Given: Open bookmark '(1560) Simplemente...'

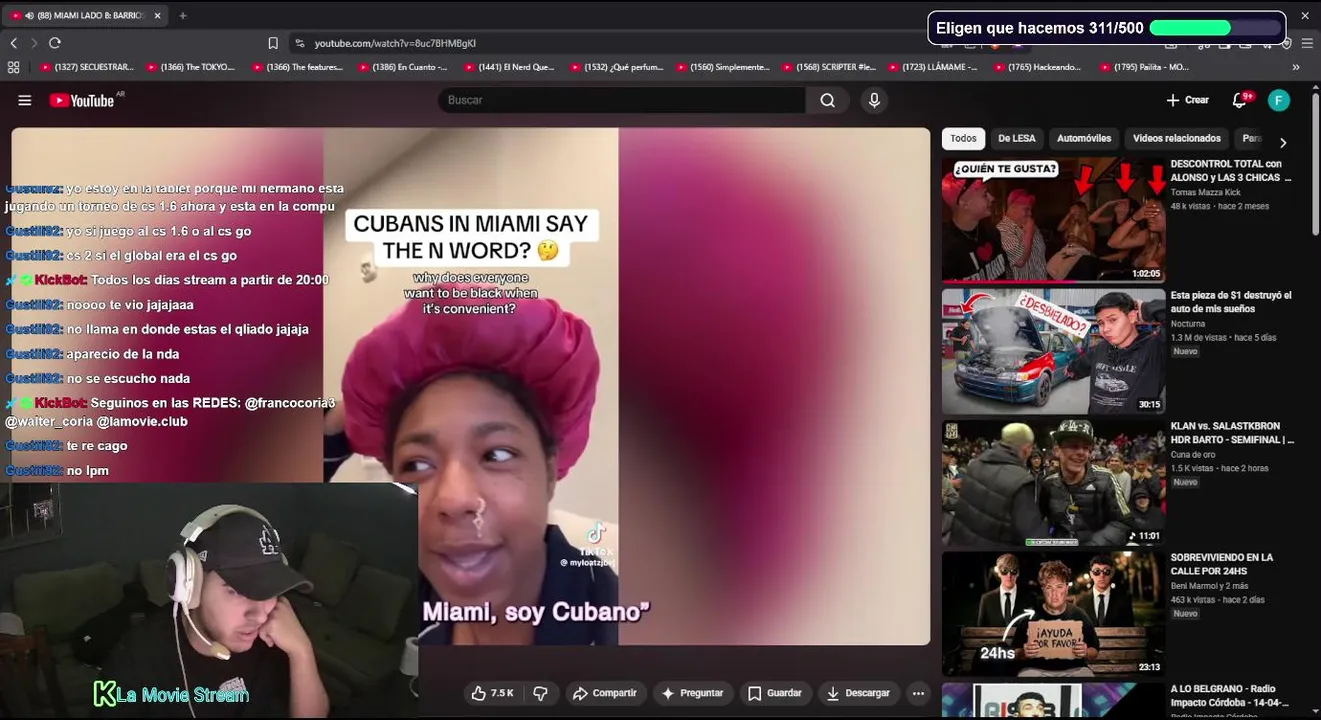Looking at the screenshot, I should click(x=723, y=67).
